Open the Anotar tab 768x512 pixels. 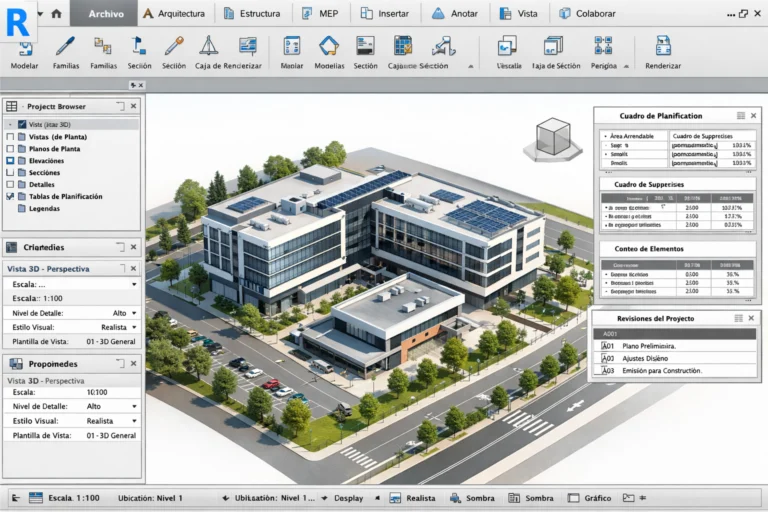click(x=455, y=14)
